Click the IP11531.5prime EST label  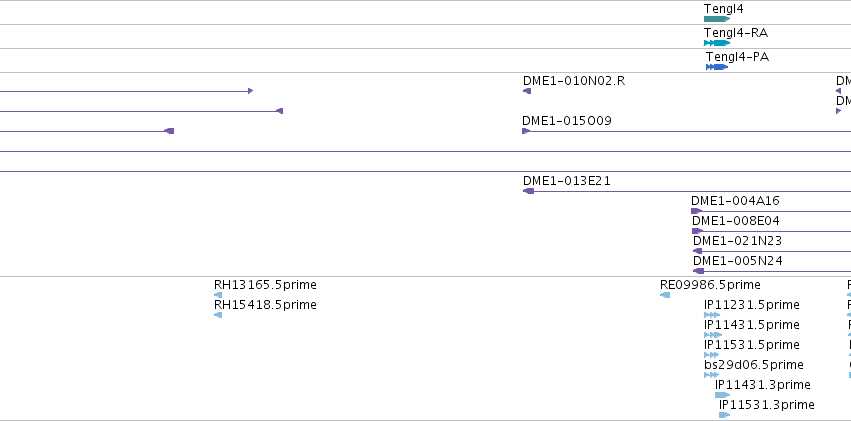click(x=752, y=345)
